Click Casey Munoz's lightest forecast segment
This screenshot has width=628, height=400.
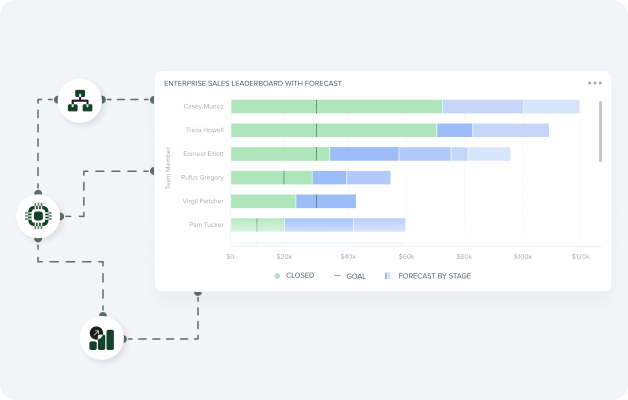pos(551,106)
